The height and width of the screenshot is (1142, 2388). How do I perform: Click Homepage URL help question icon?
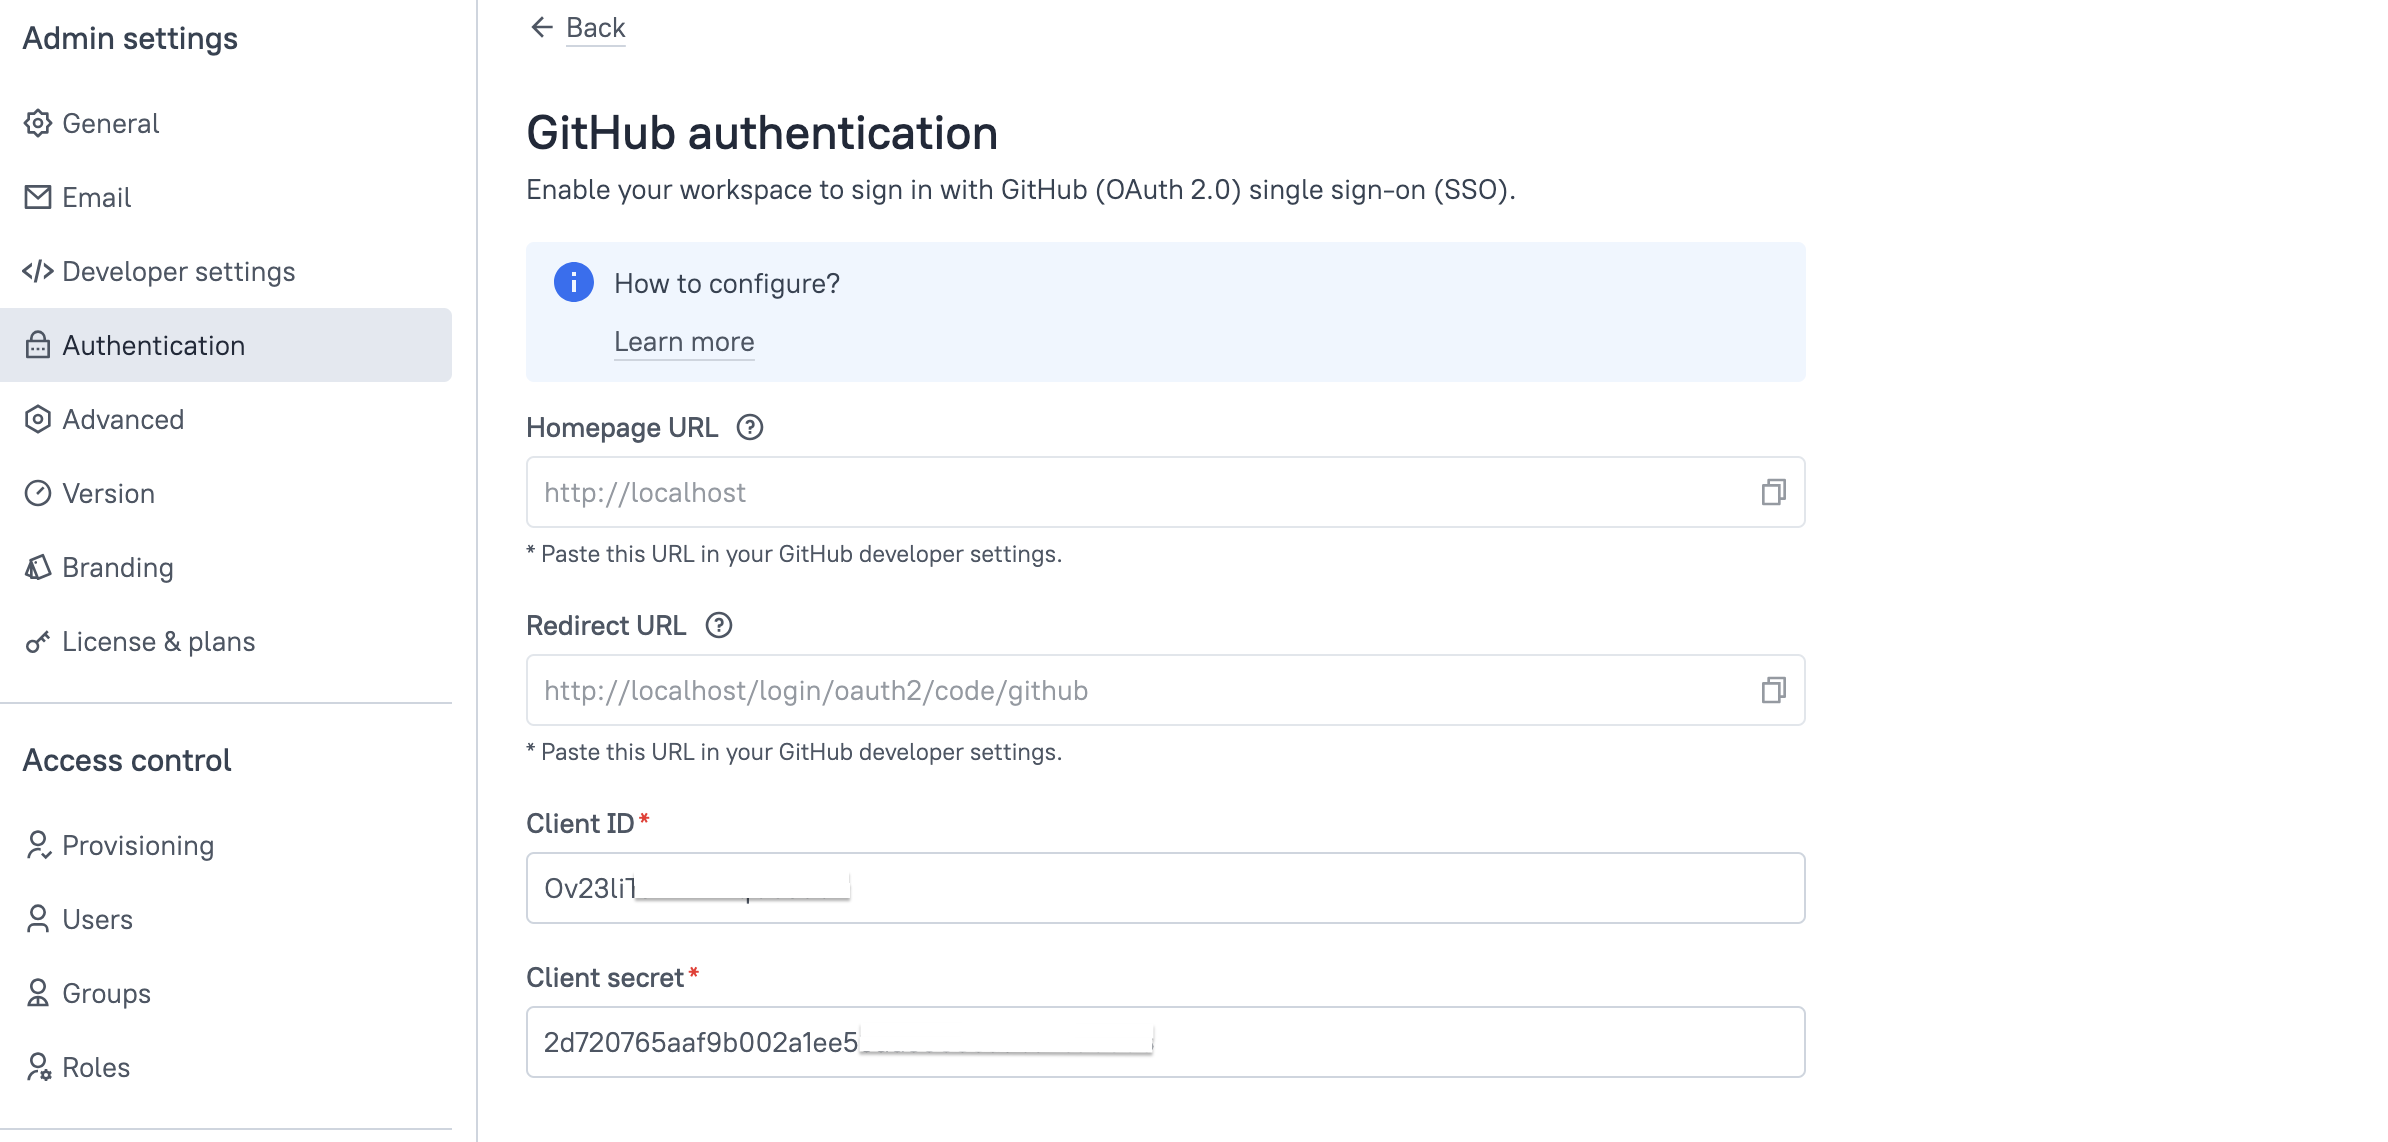point(749,428)
